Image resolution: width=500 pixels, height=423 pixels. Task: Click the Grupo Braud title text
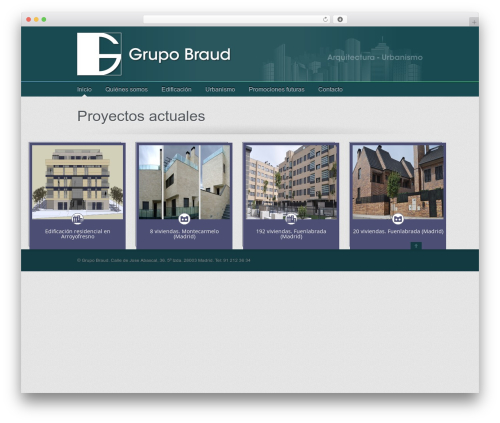(x=179, y=54)
